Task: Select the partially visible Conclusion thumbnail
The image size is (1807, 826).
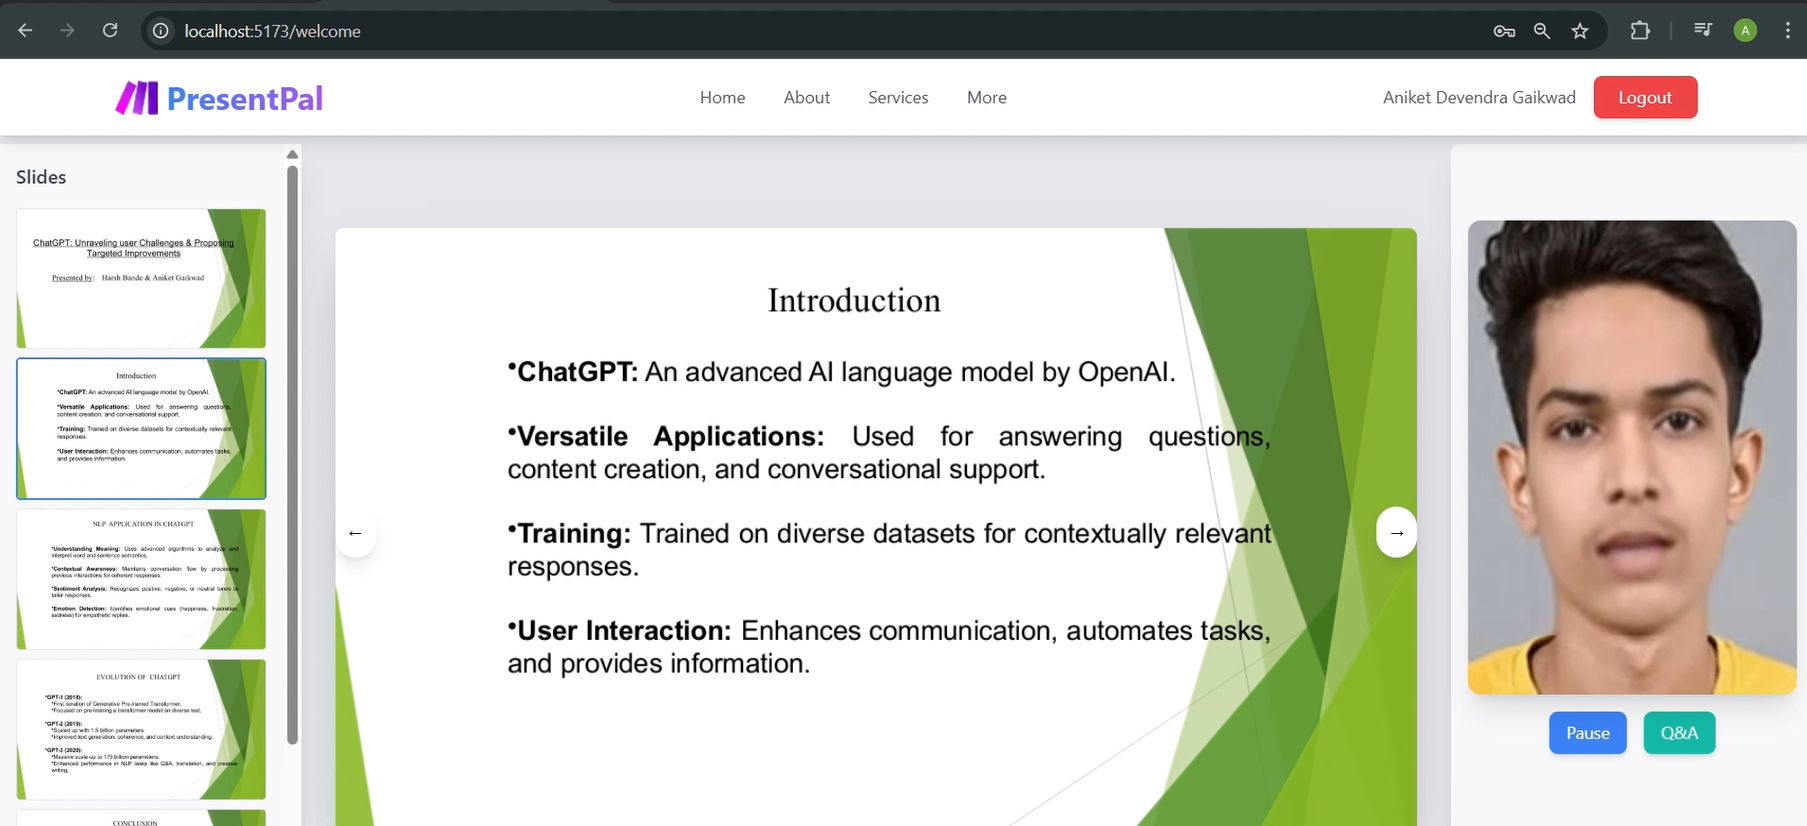Action: tap(141, 818)
